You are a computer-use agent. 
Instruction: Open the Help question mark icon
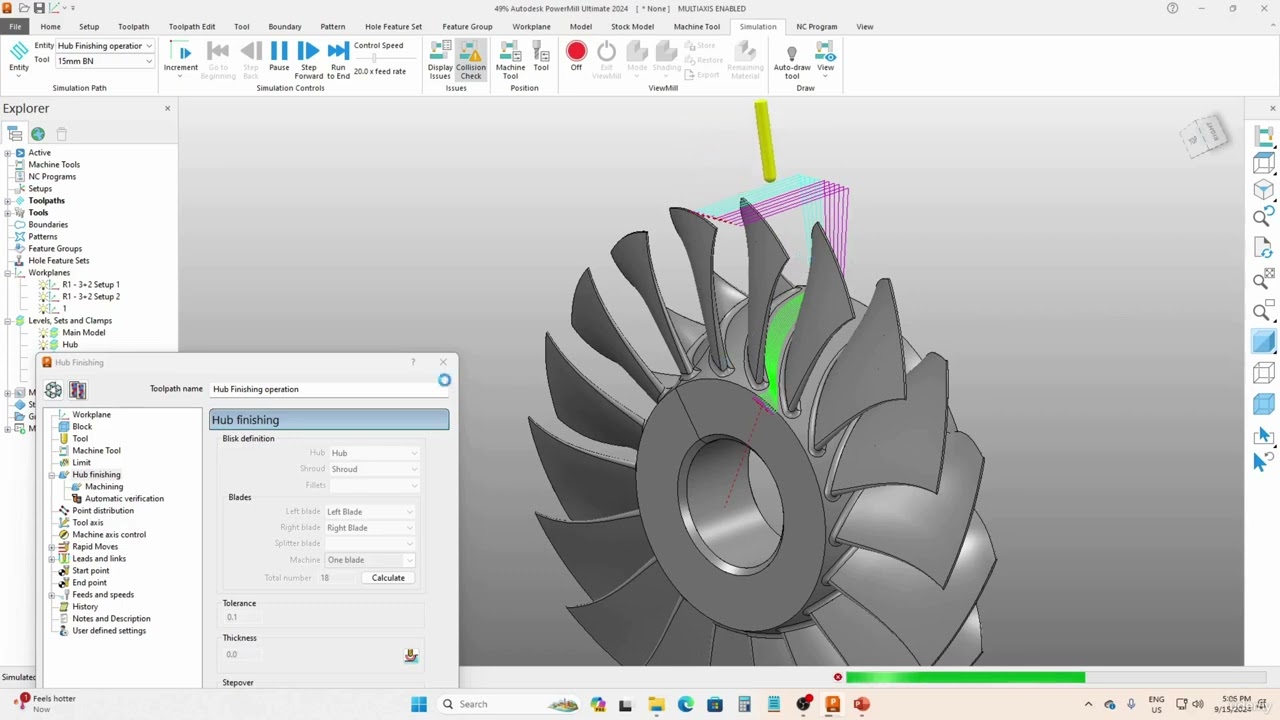point(1173,8)
